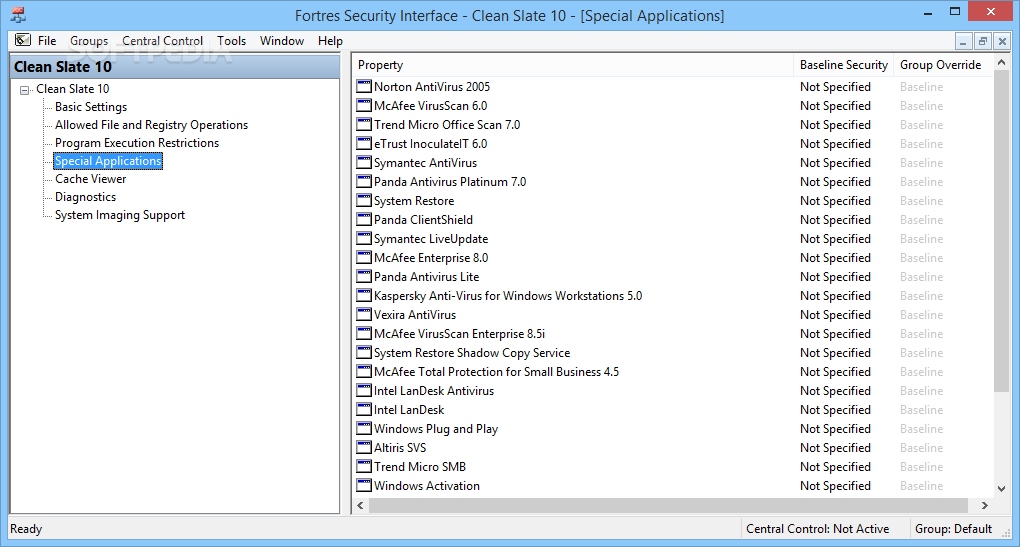
Task: Select Program Execution Restrictions
Action: (x=137, y=142)
